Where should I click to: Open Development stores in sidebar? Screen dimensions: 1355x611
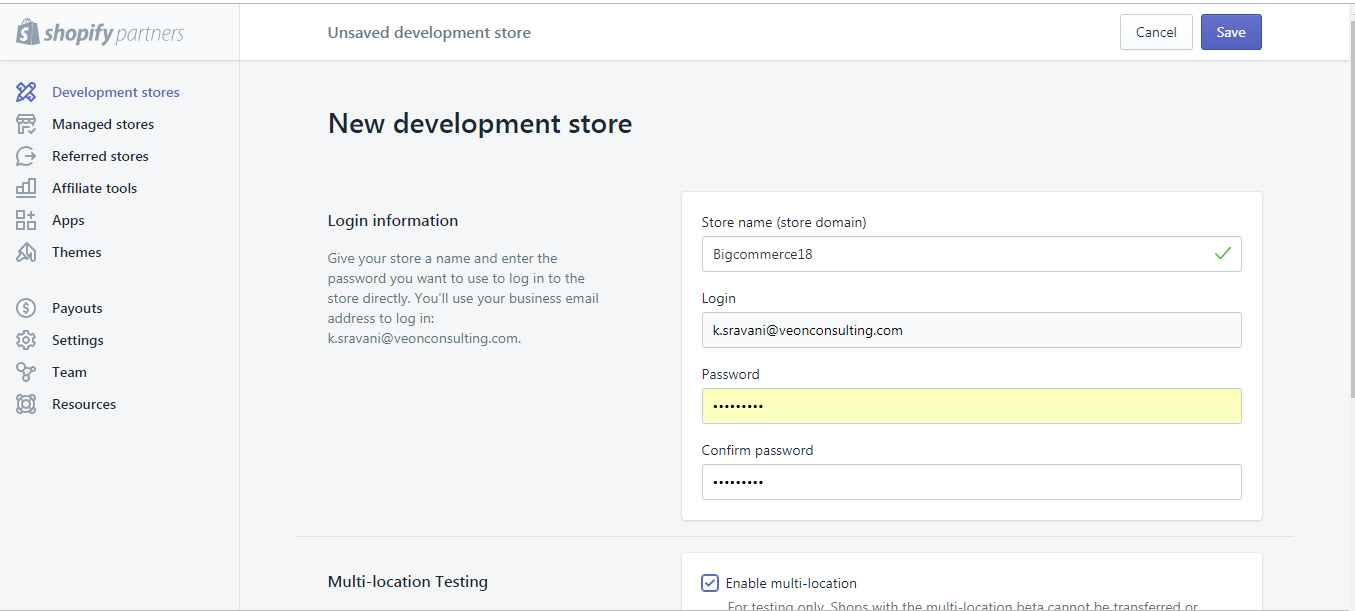[116, 92]
